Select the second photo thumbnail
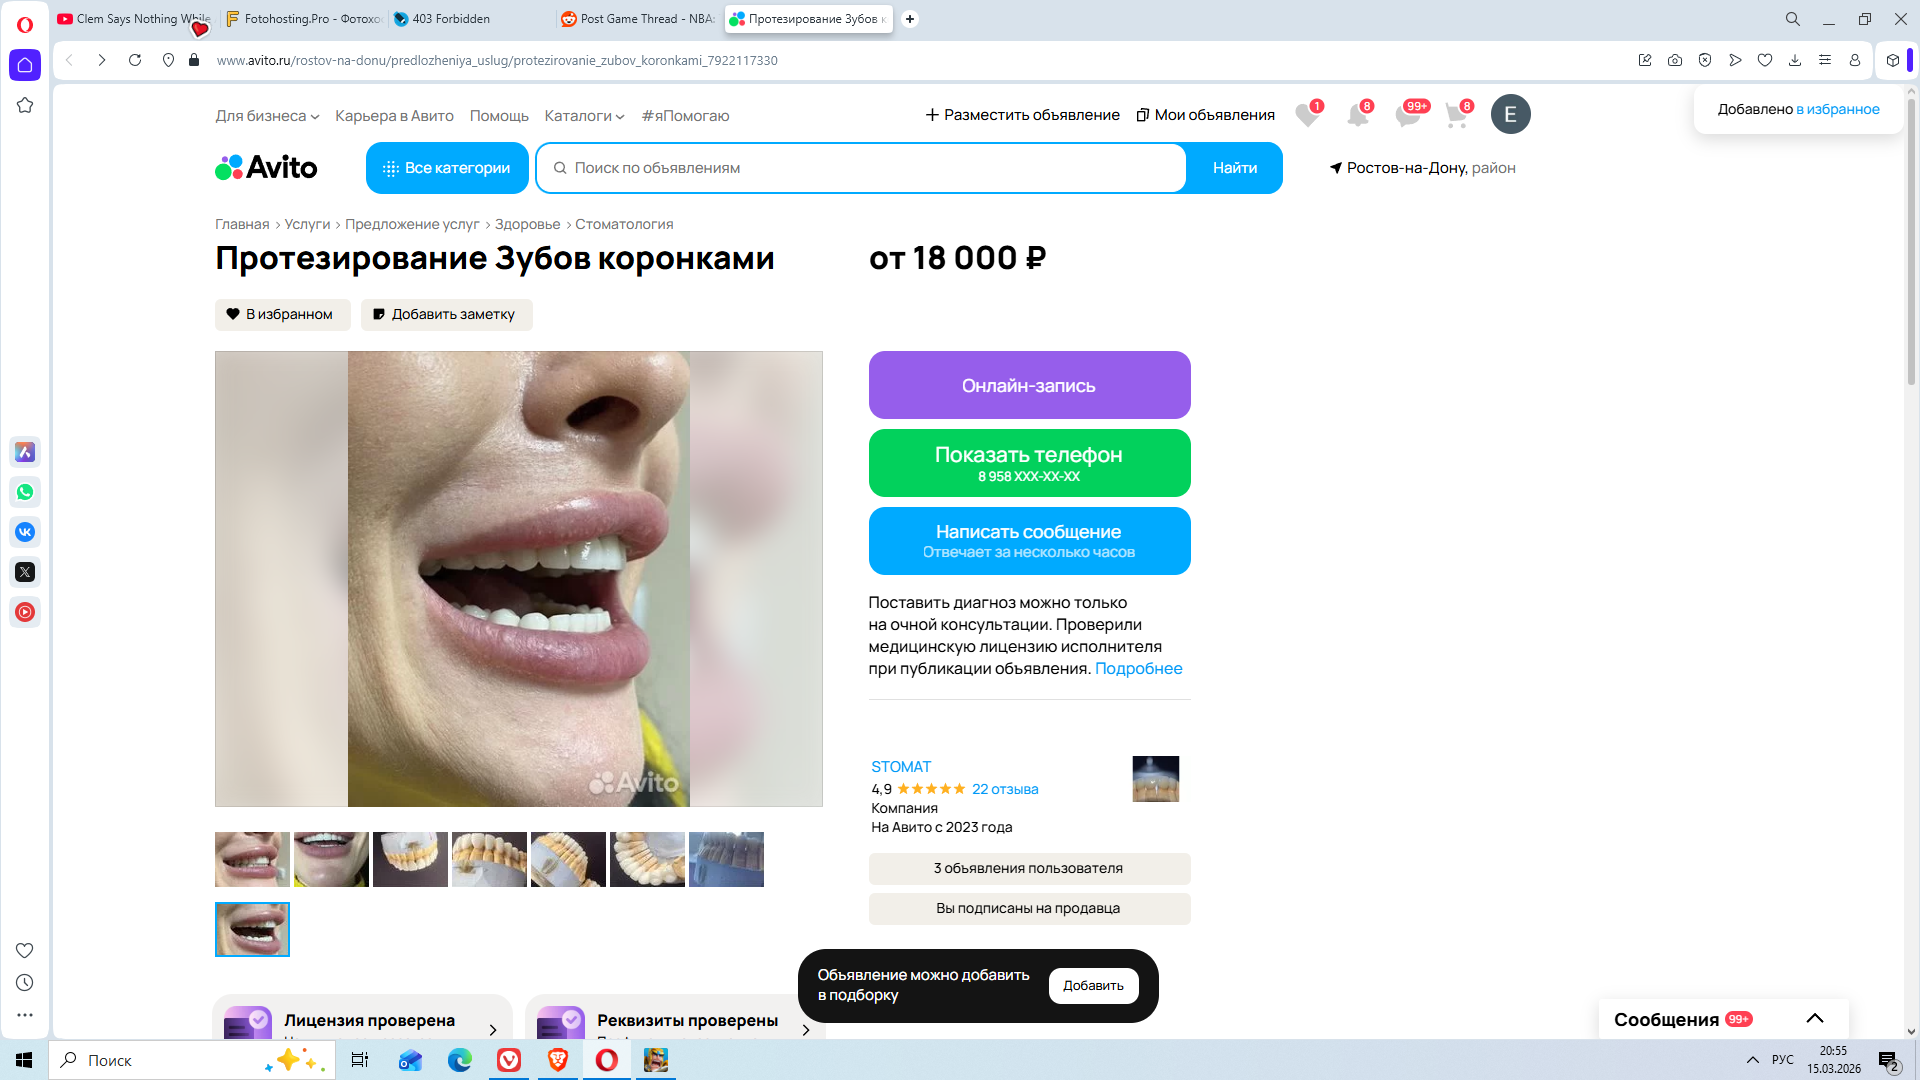This screenshot has width=1920, height=1080. [331, 859]
